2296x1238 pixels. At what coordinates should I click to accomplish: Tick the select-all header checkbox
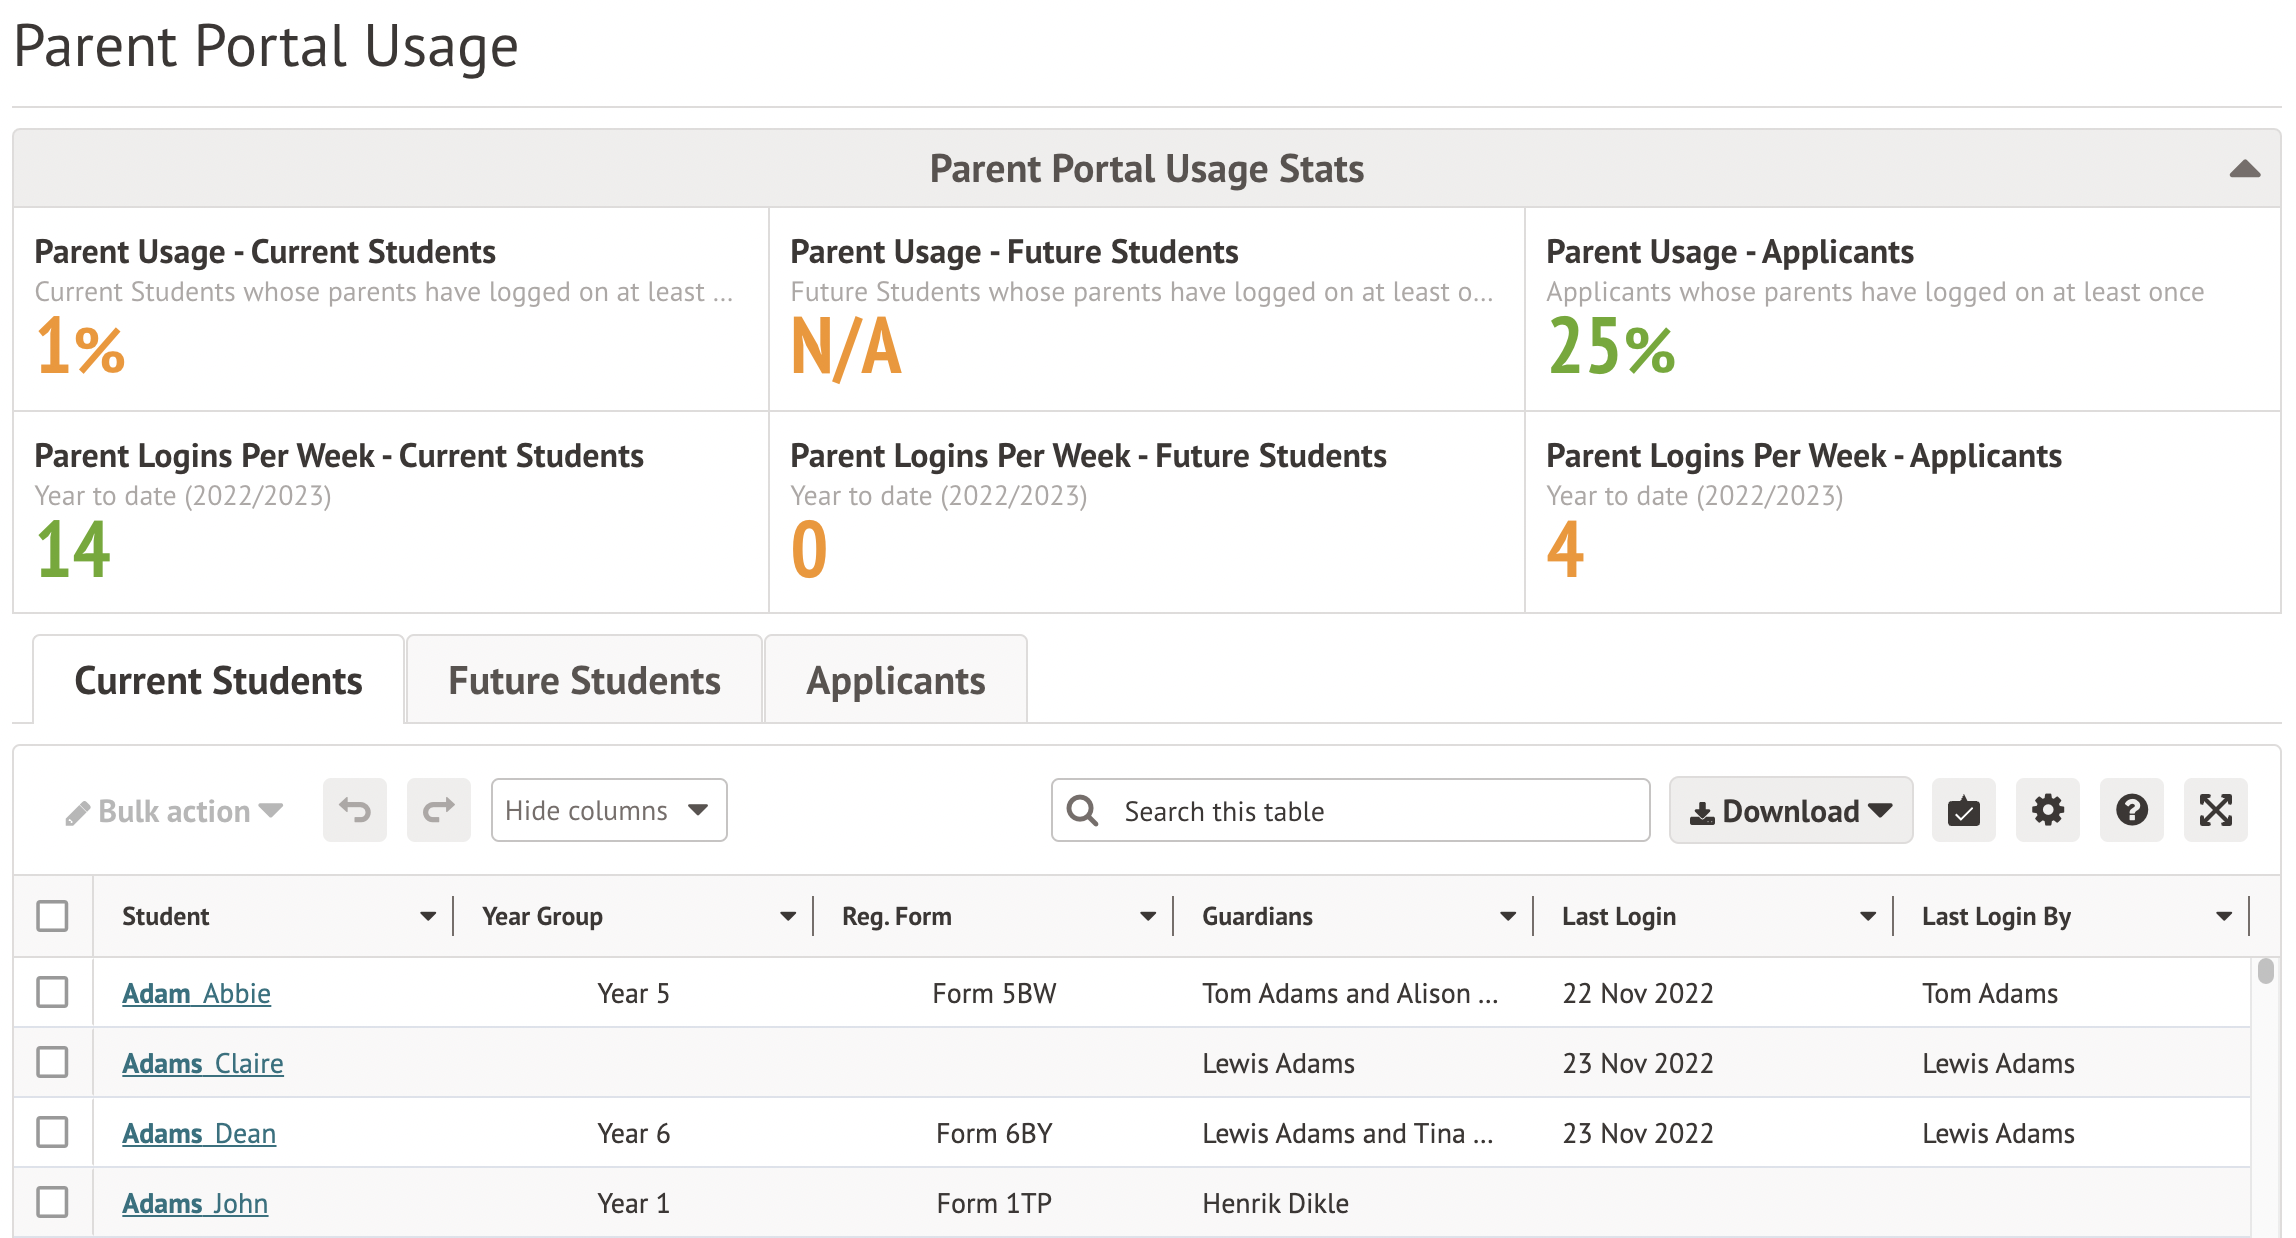click(52, 916)
